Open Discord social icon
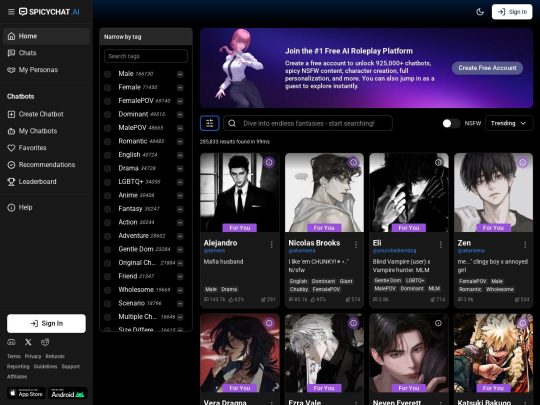540x405 pixels. coord(11,342)
